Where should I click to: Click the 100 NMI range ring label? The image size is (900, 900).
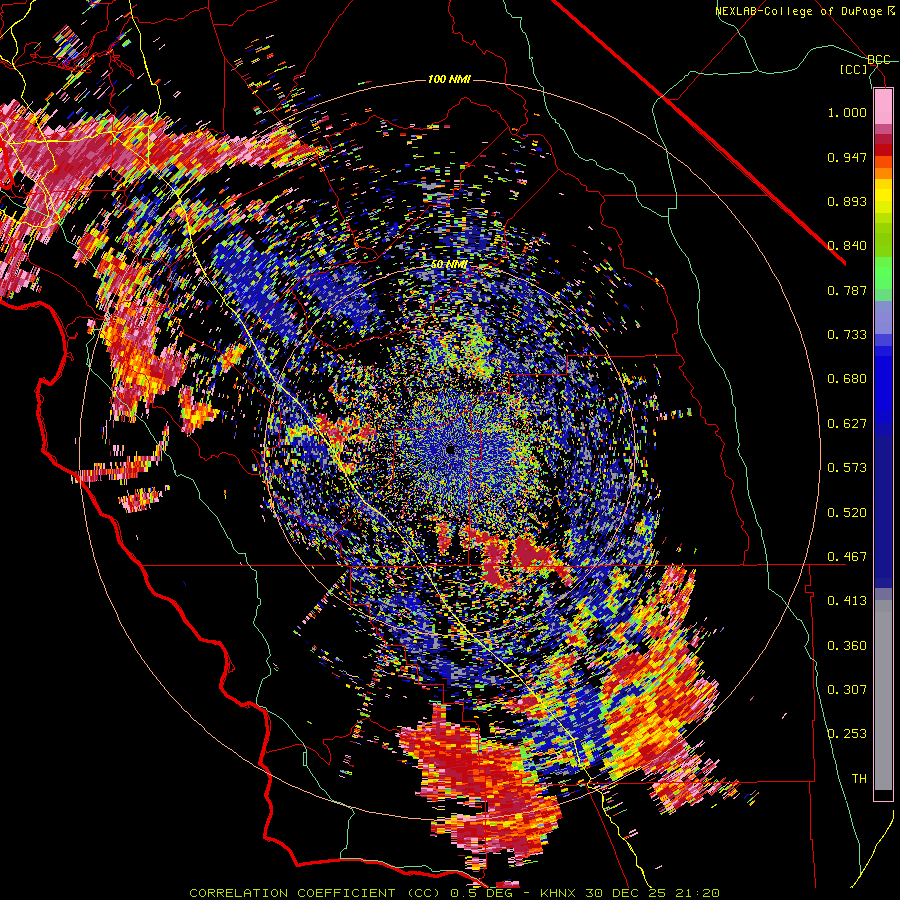449,79
